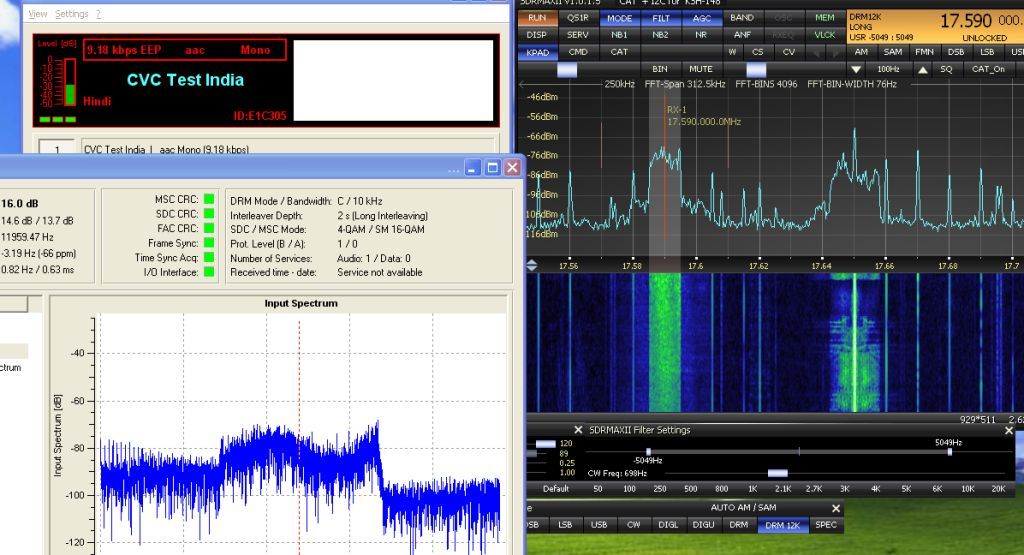Image resolution: width=1024 pixels, height=555 pixels.
Task: Close the AUTO AM / SAM panel
Action: coord(836,508)
